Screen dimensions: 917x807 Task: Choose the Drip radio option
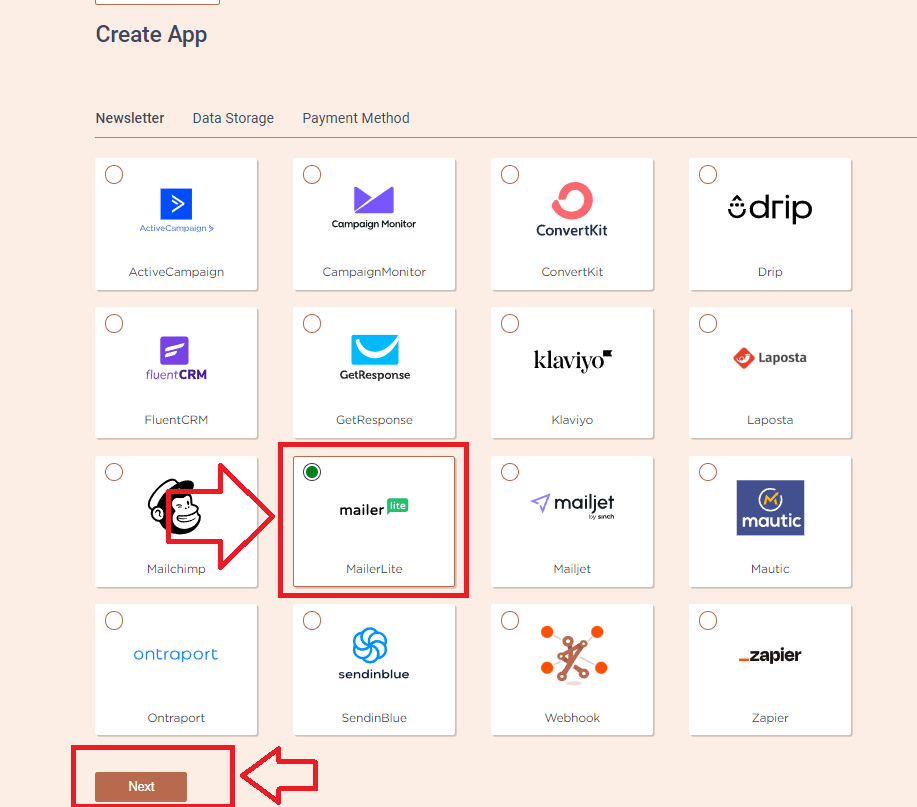(x=708, y=174)
